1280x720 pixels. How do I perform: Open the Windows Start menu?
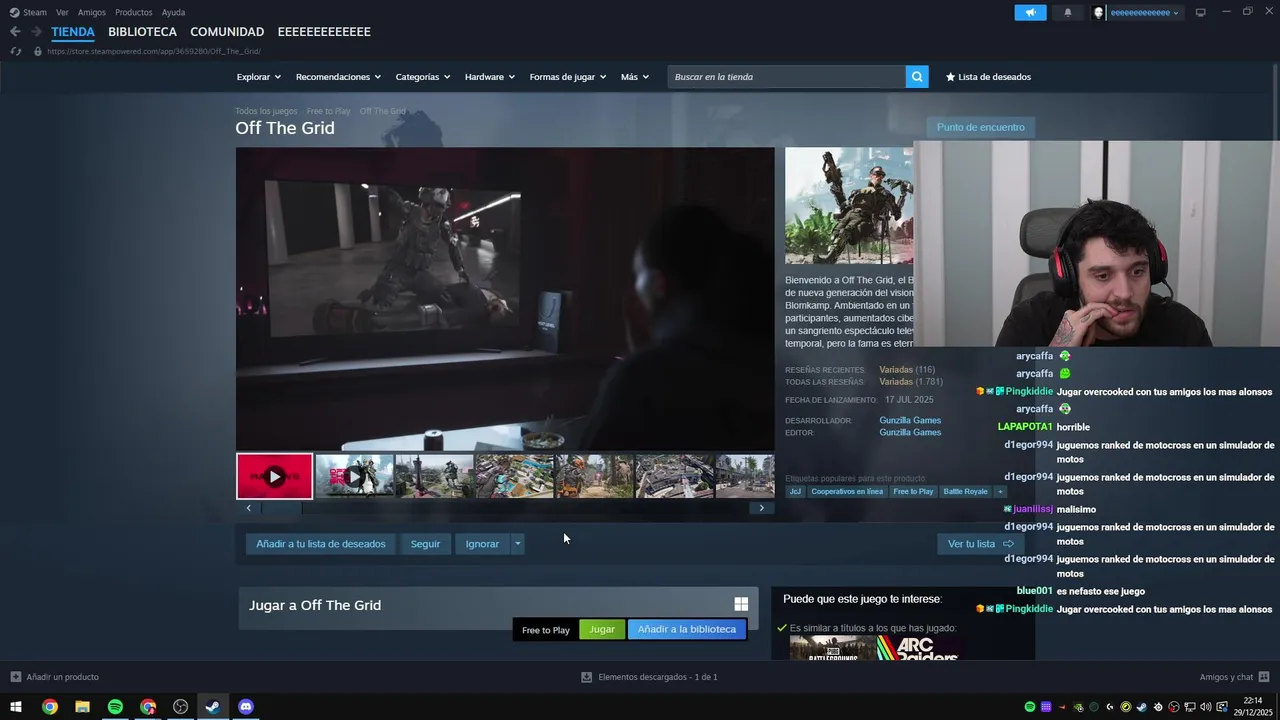(16, 707)
